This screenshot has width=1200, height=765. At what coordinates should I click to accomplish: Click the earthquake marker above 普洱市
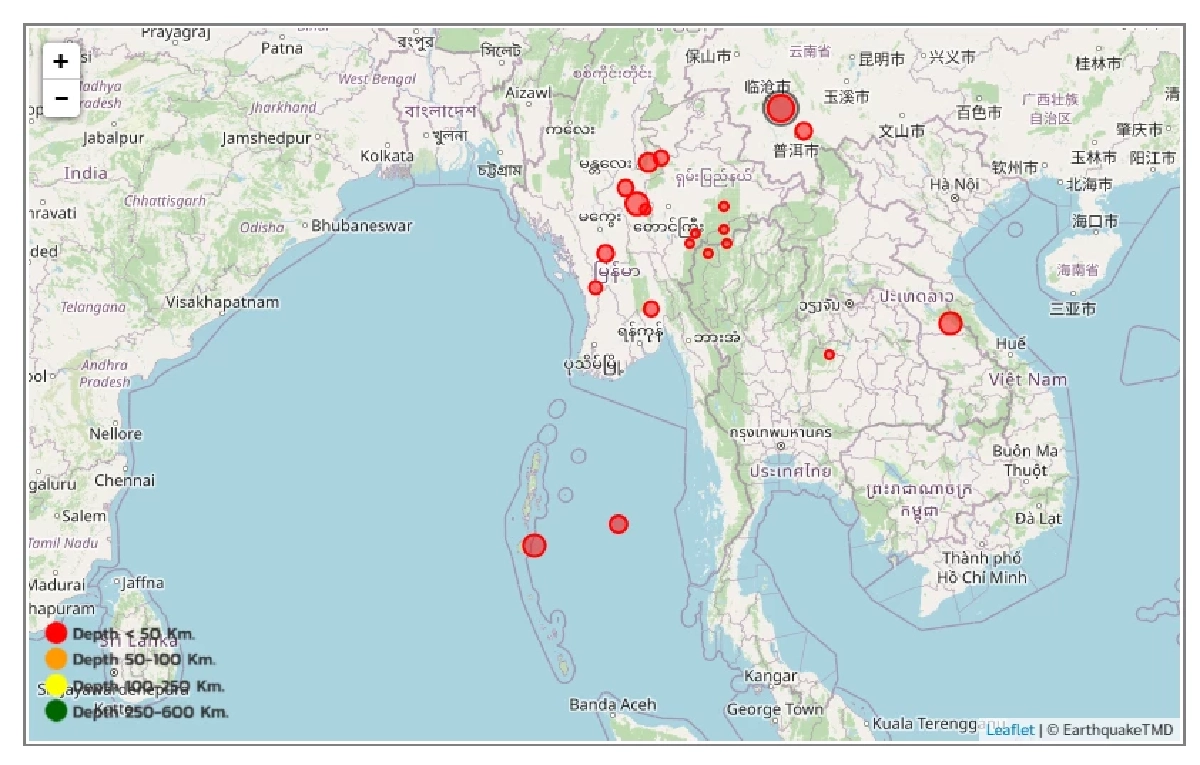coord(803,131)
